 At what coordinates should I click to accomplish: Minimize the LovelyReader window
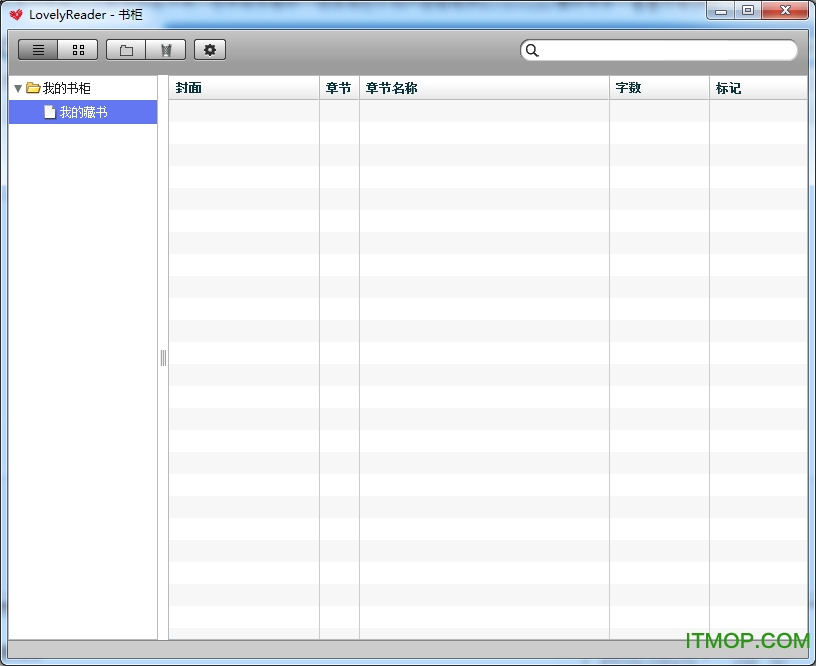pyautogui.click(x=720, y=11)
